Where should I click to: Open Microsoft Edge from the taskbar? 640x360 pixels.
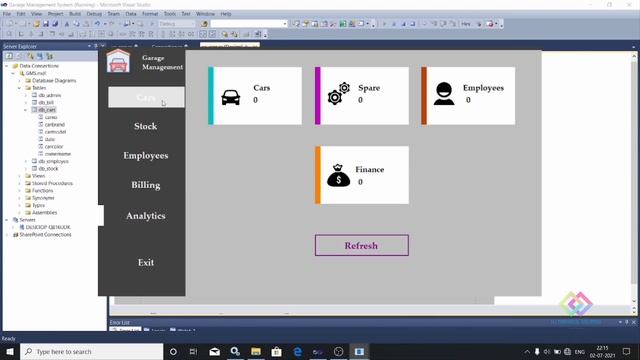point(298,351)
